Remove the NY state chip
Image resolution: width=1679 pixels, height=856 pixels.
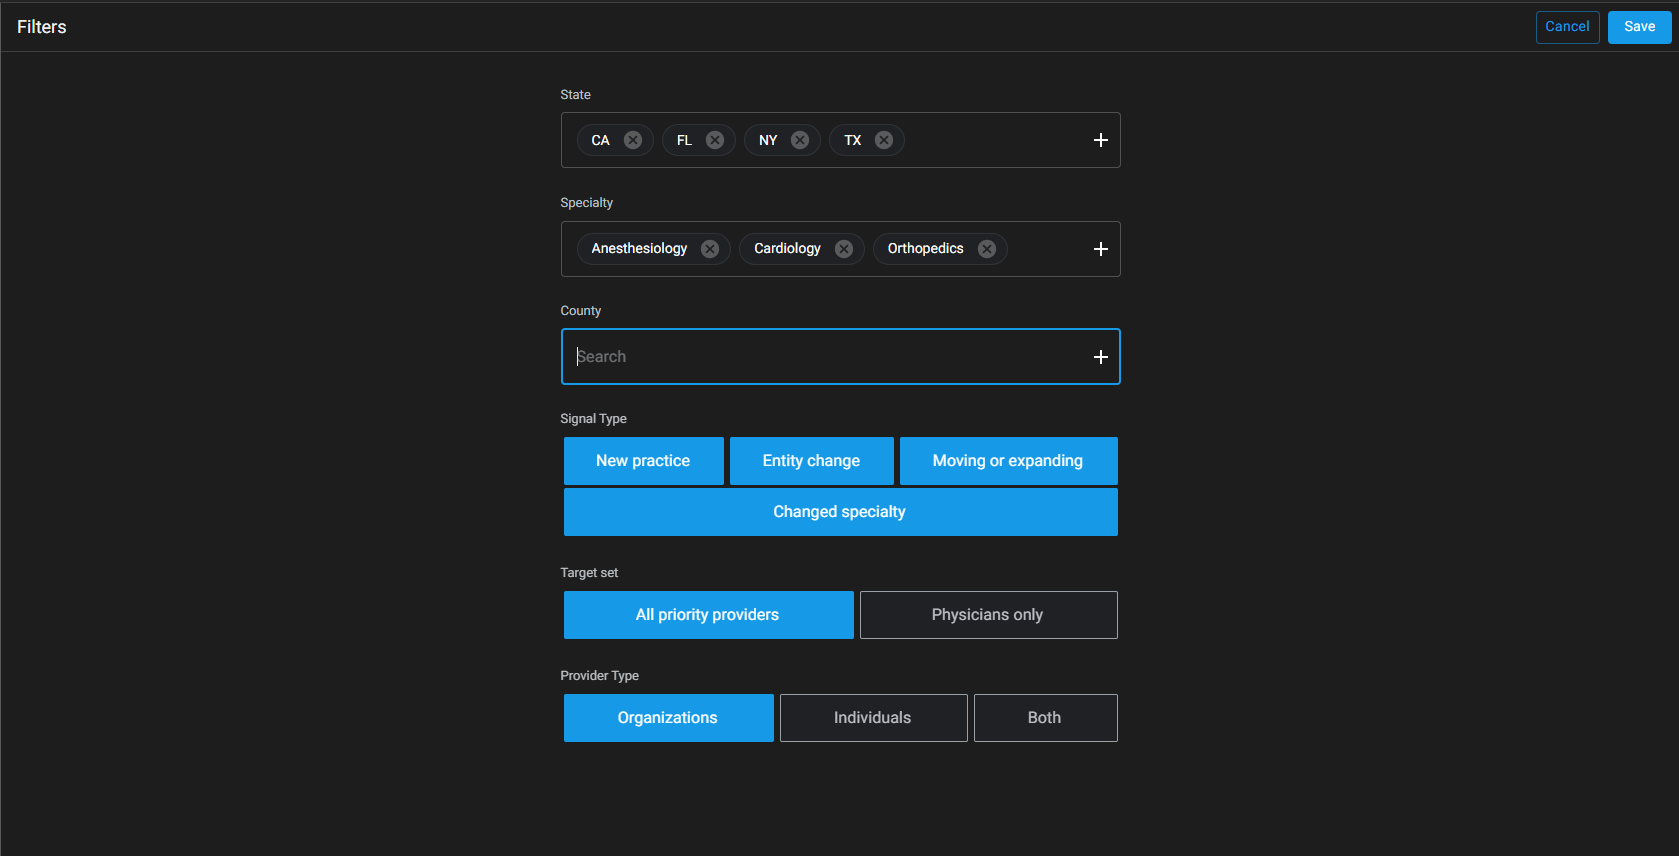[x=800, y=140]
